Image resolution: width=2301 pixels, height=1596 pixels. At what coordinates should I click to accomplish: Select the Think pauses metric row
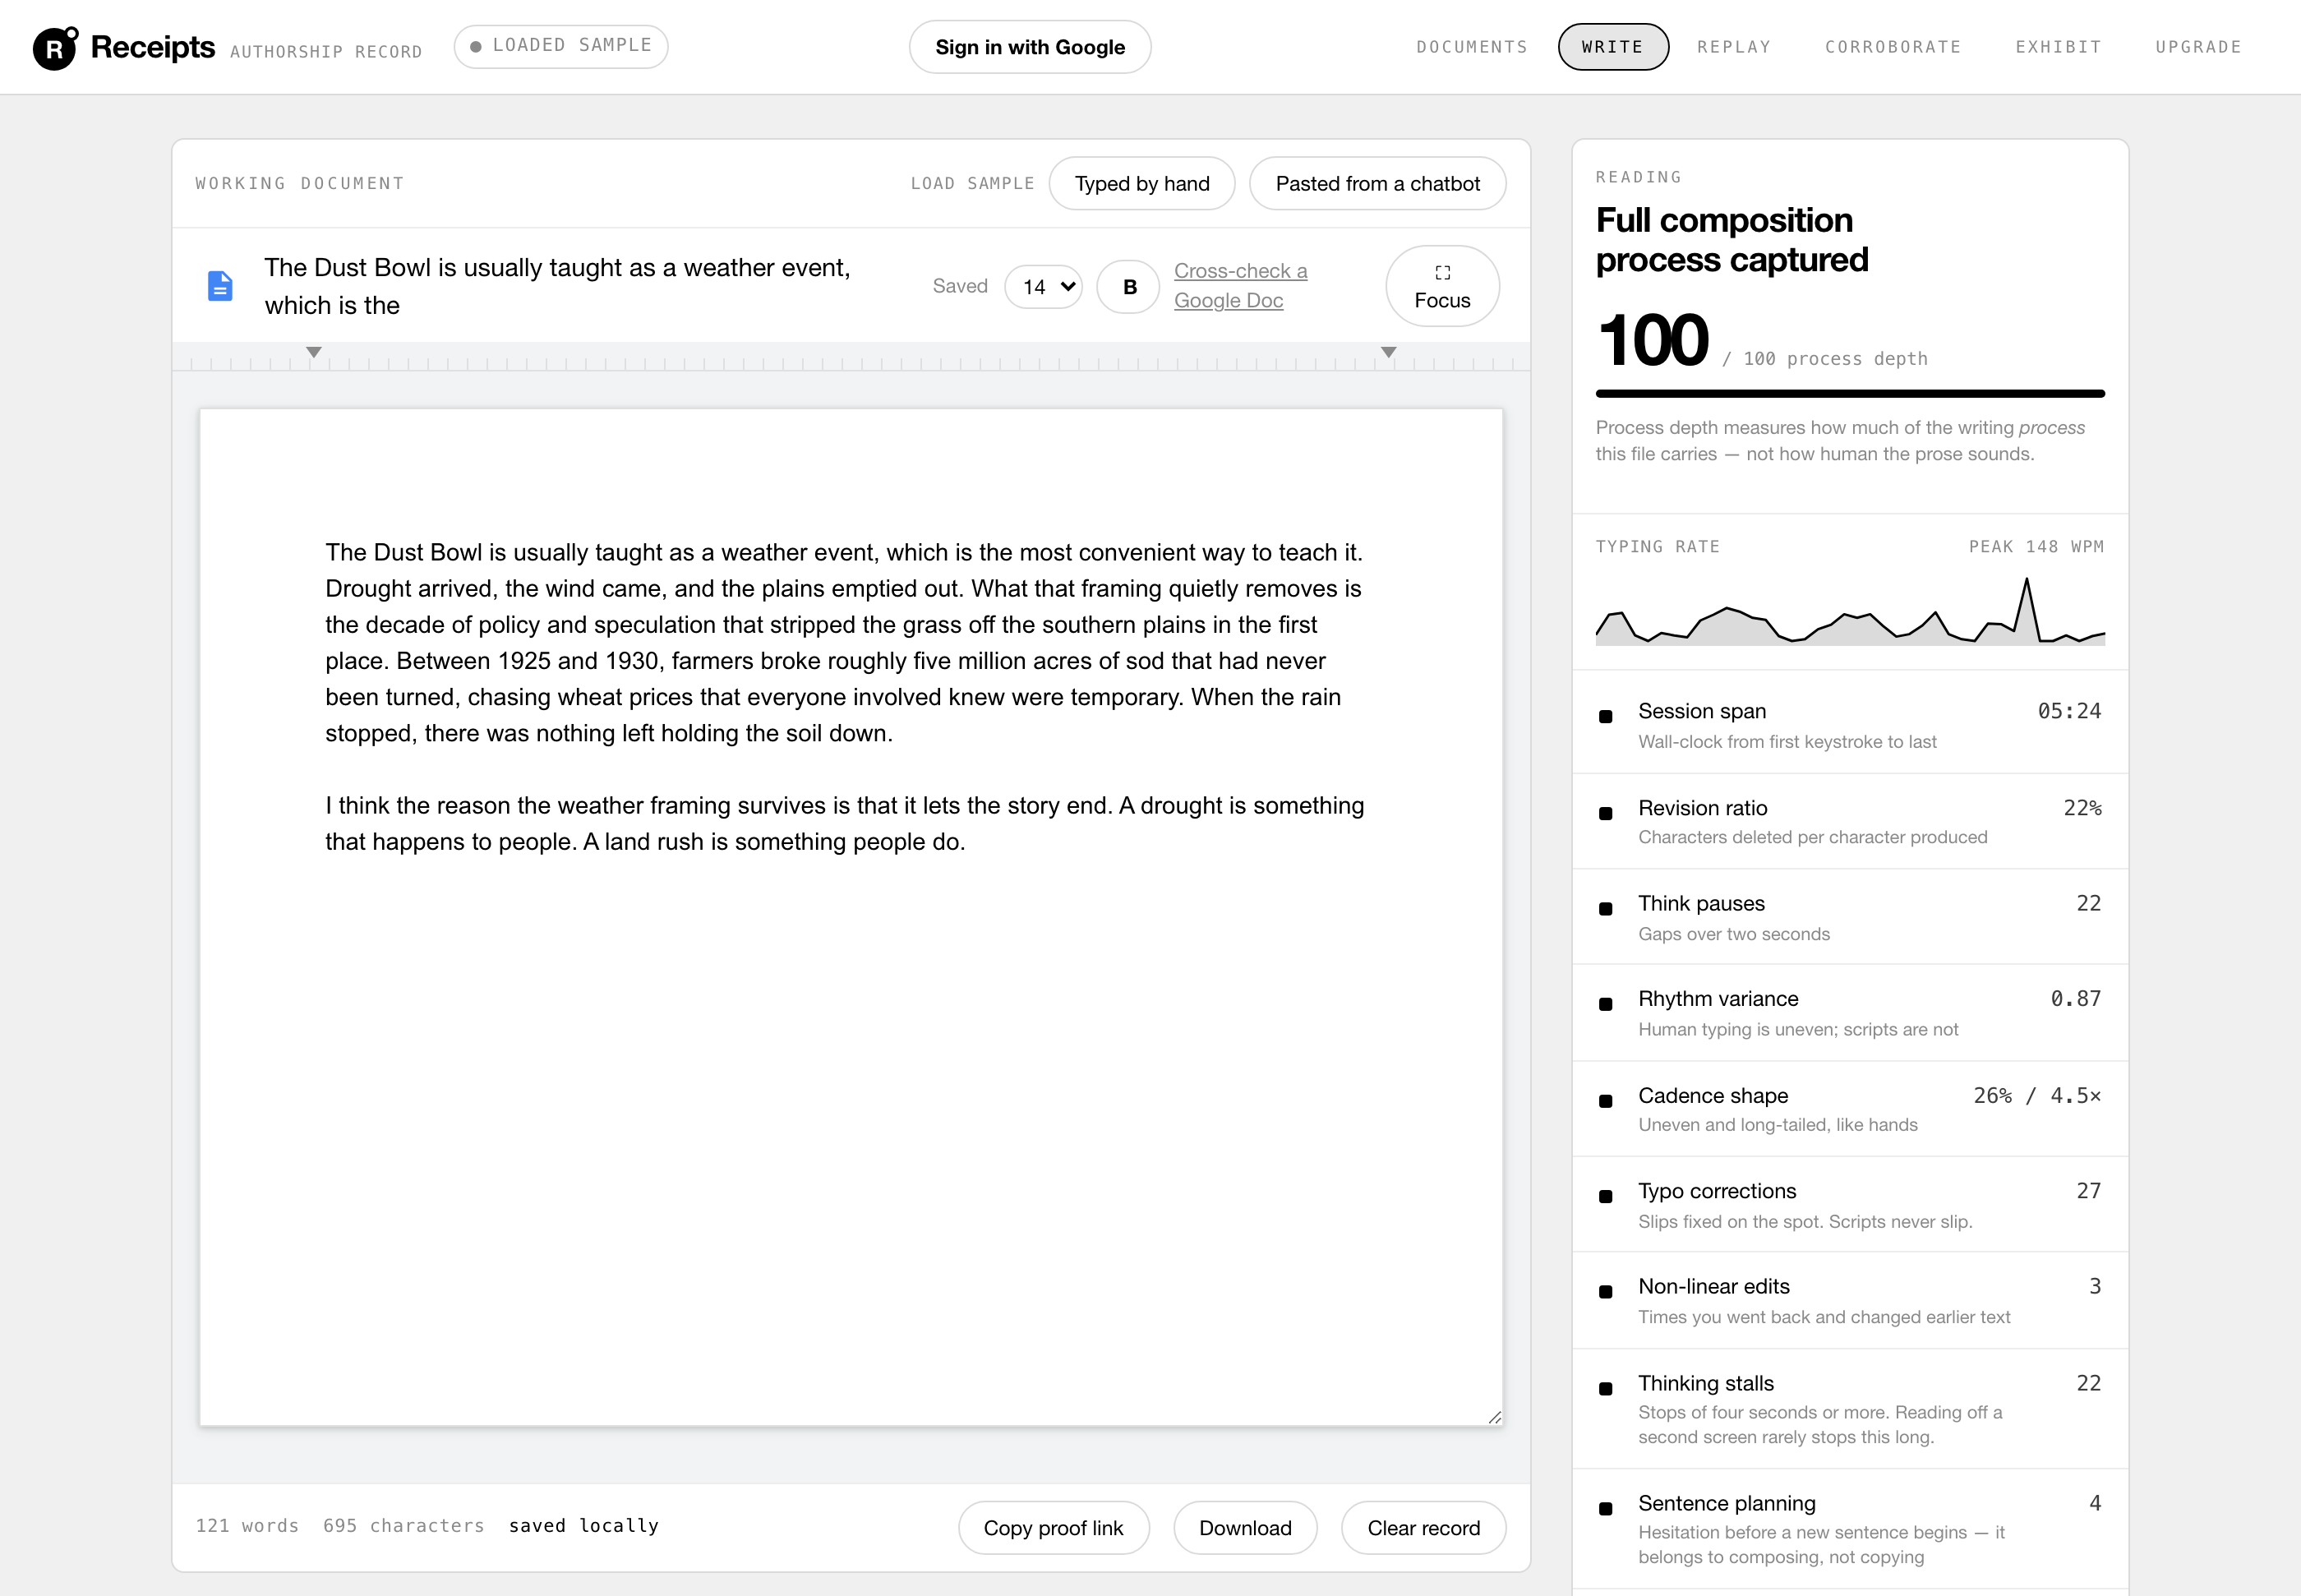click(x=1850, y=917)
